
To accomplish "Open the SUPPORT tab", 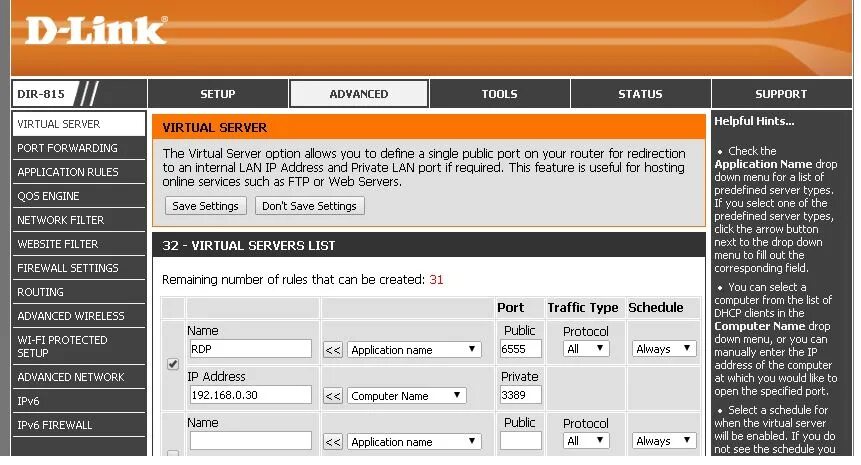I will 781,94.
